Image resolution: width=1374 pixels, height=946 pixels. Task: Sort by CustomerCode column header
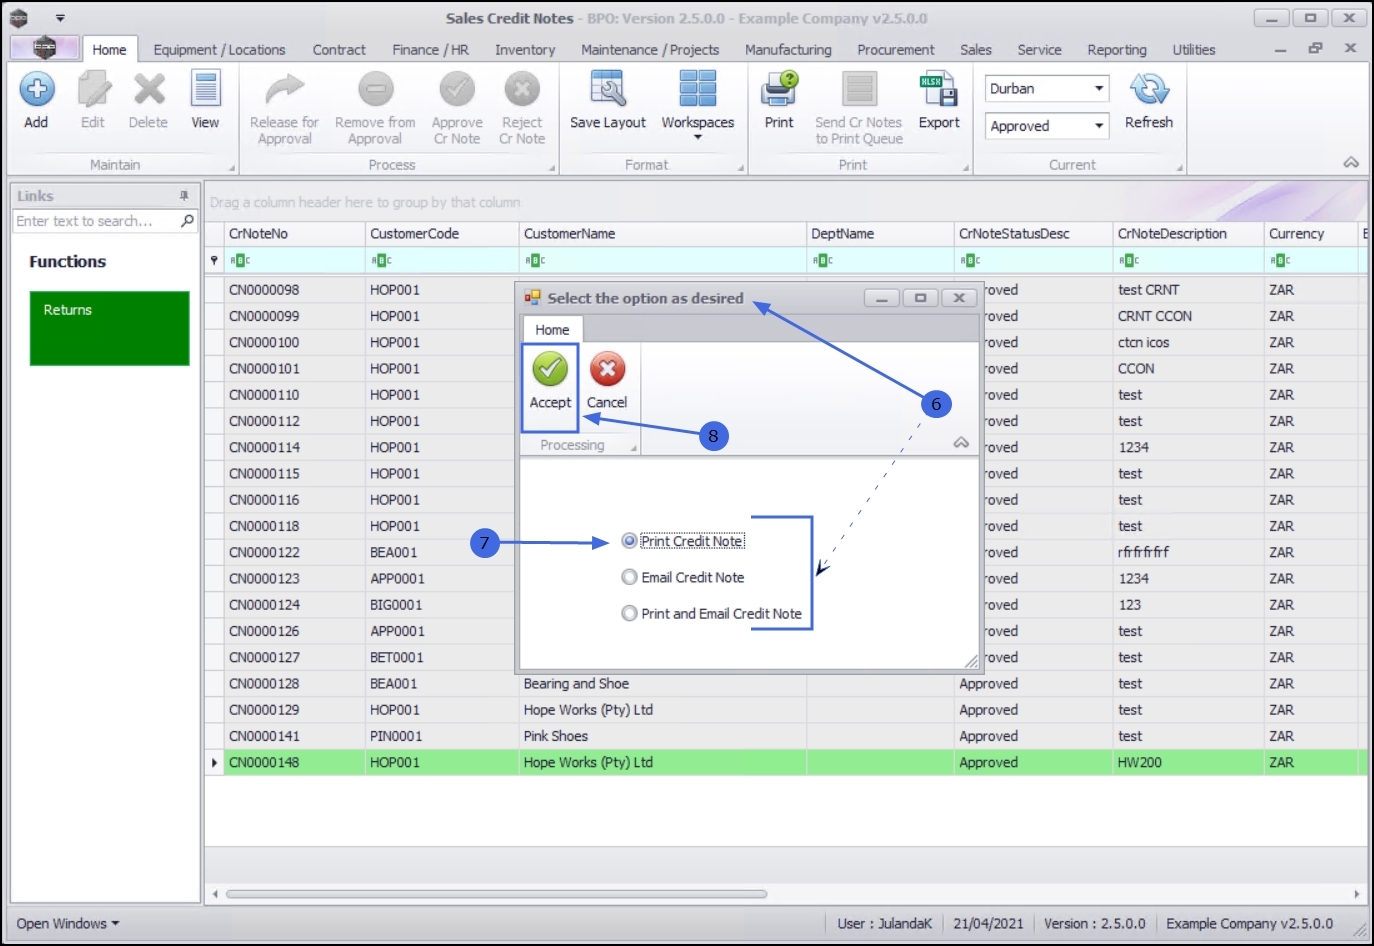[x=442, y=234]
